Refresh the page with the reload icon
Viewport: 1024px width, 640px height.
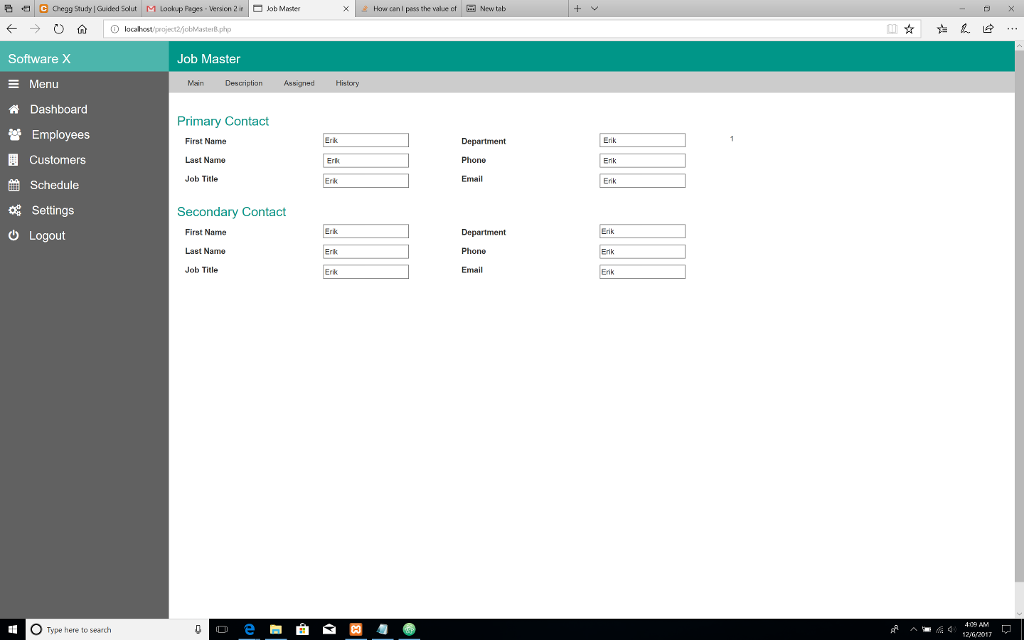58,29
